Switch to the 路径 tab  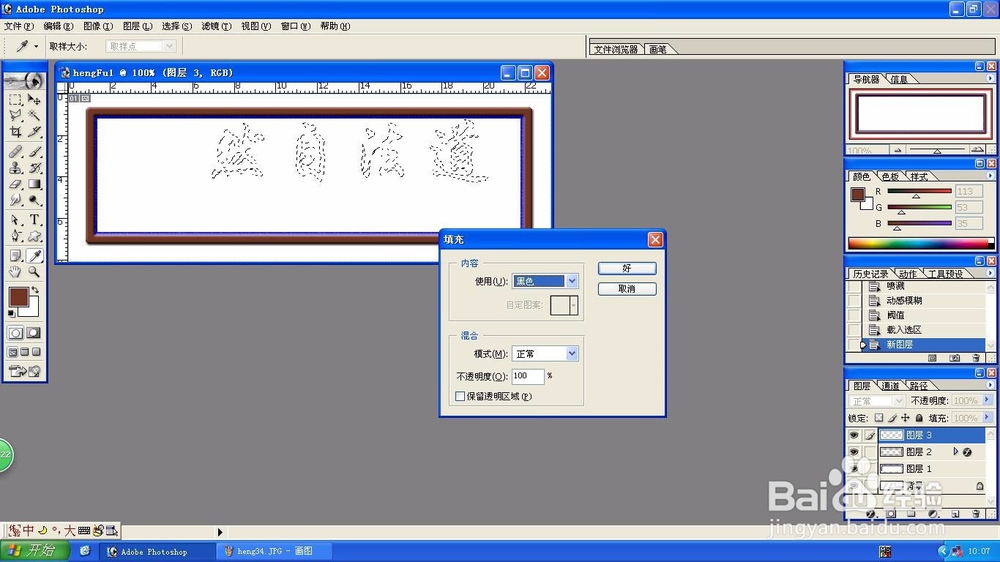tap(919, 385)
